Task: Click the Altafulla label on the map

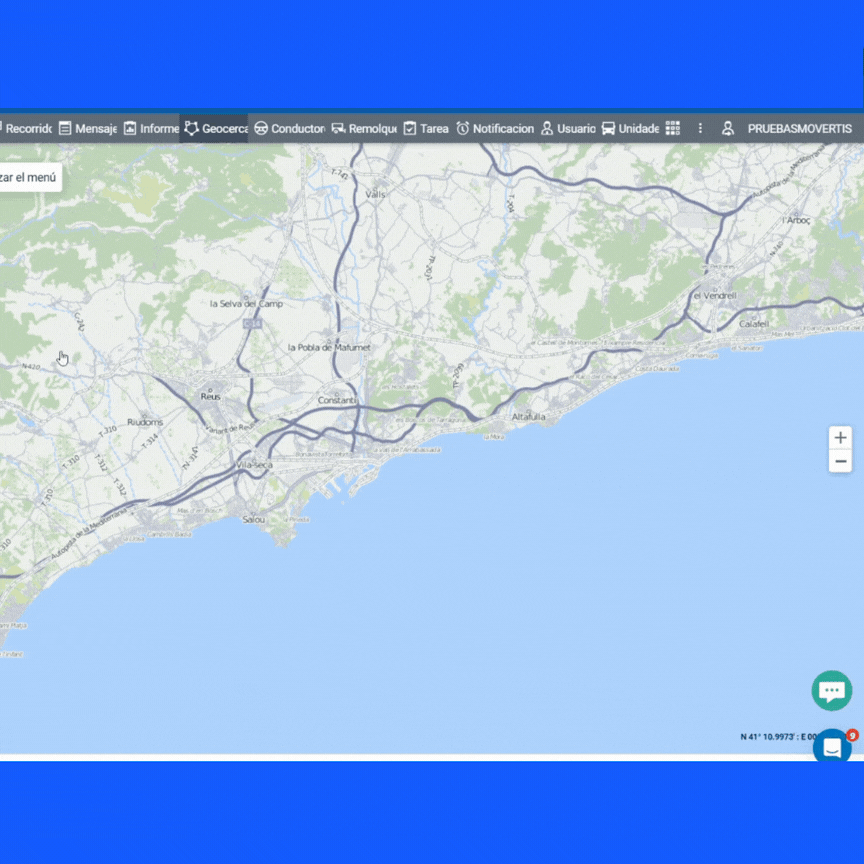Action: 528,417
